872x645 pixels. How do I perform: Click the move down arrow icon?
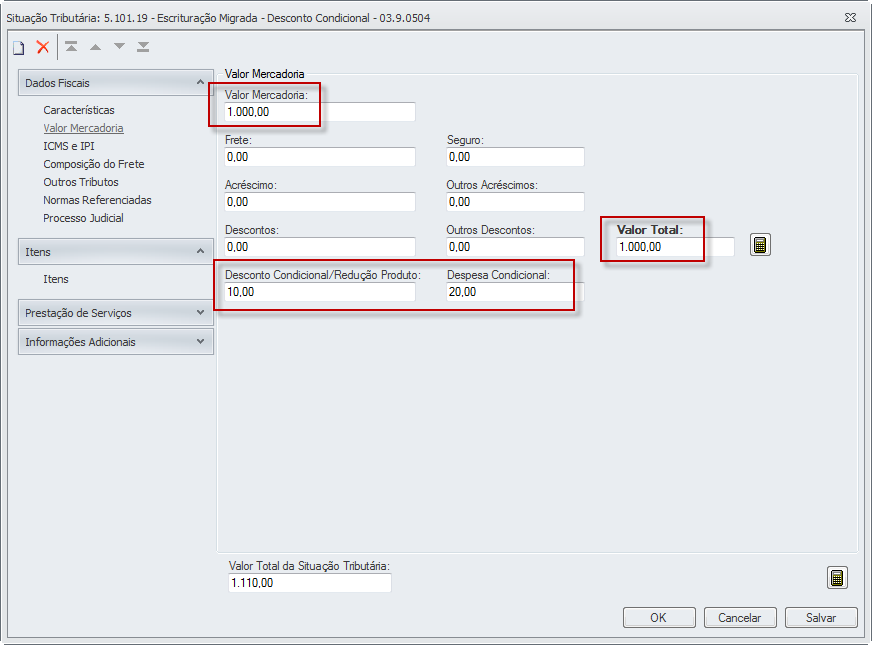pos(119,47)
